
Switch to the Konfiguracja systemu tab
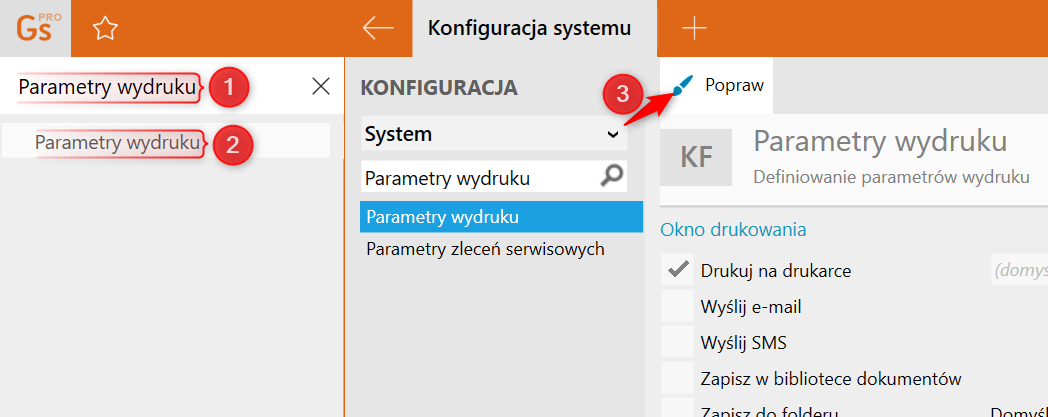click(x=529, y=28)
